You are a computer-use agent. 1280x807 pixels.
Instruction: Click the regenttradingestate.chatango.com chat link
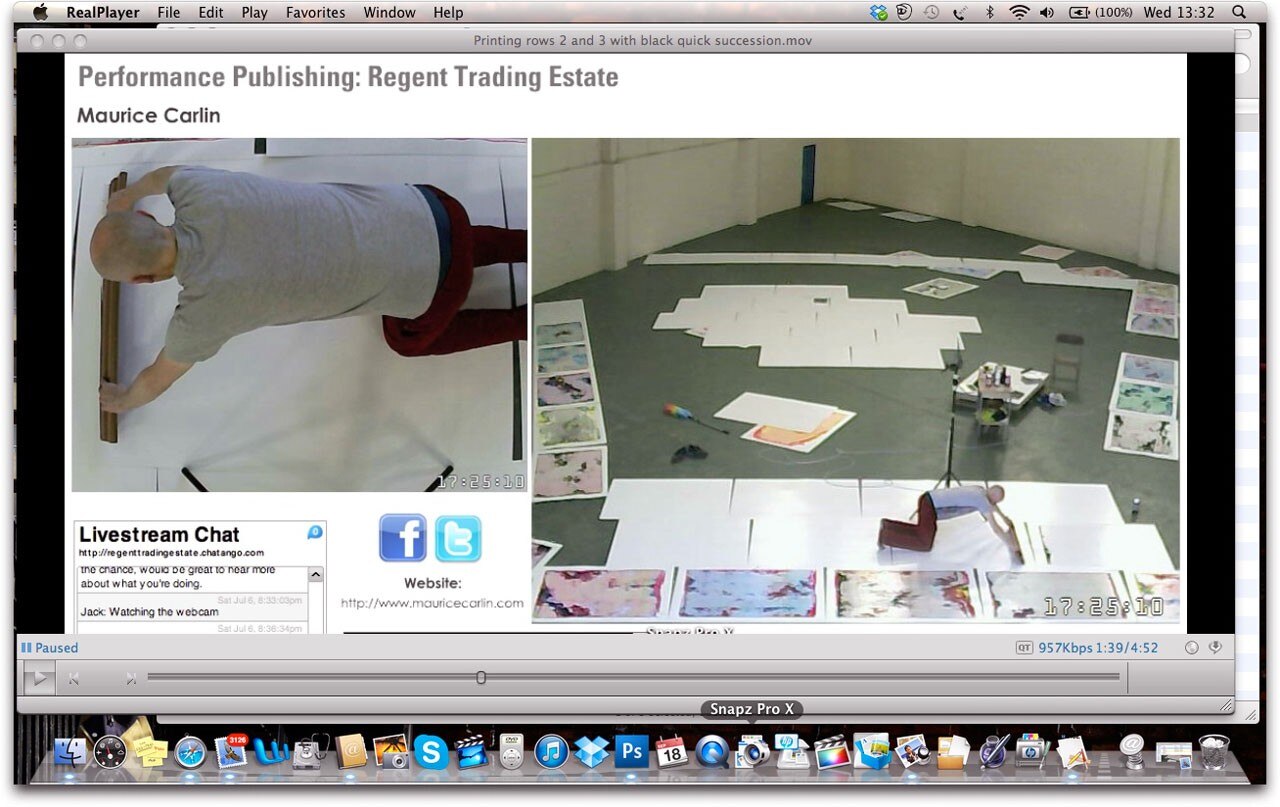click(x=171, y=552)
